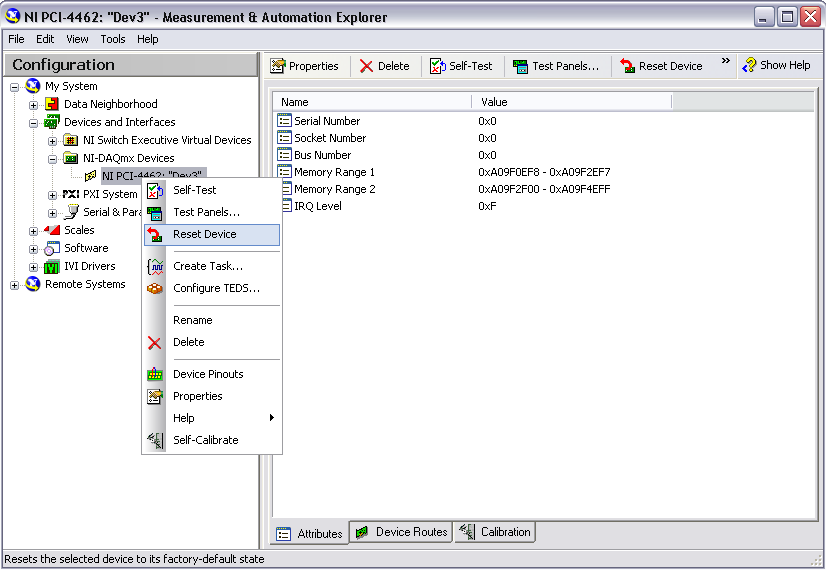The width and height of the screenshot is (826, 570).
Task: Click the NI PCI-4462 device icon in tree
Action: pyautogui.click(x=91, y=176)
